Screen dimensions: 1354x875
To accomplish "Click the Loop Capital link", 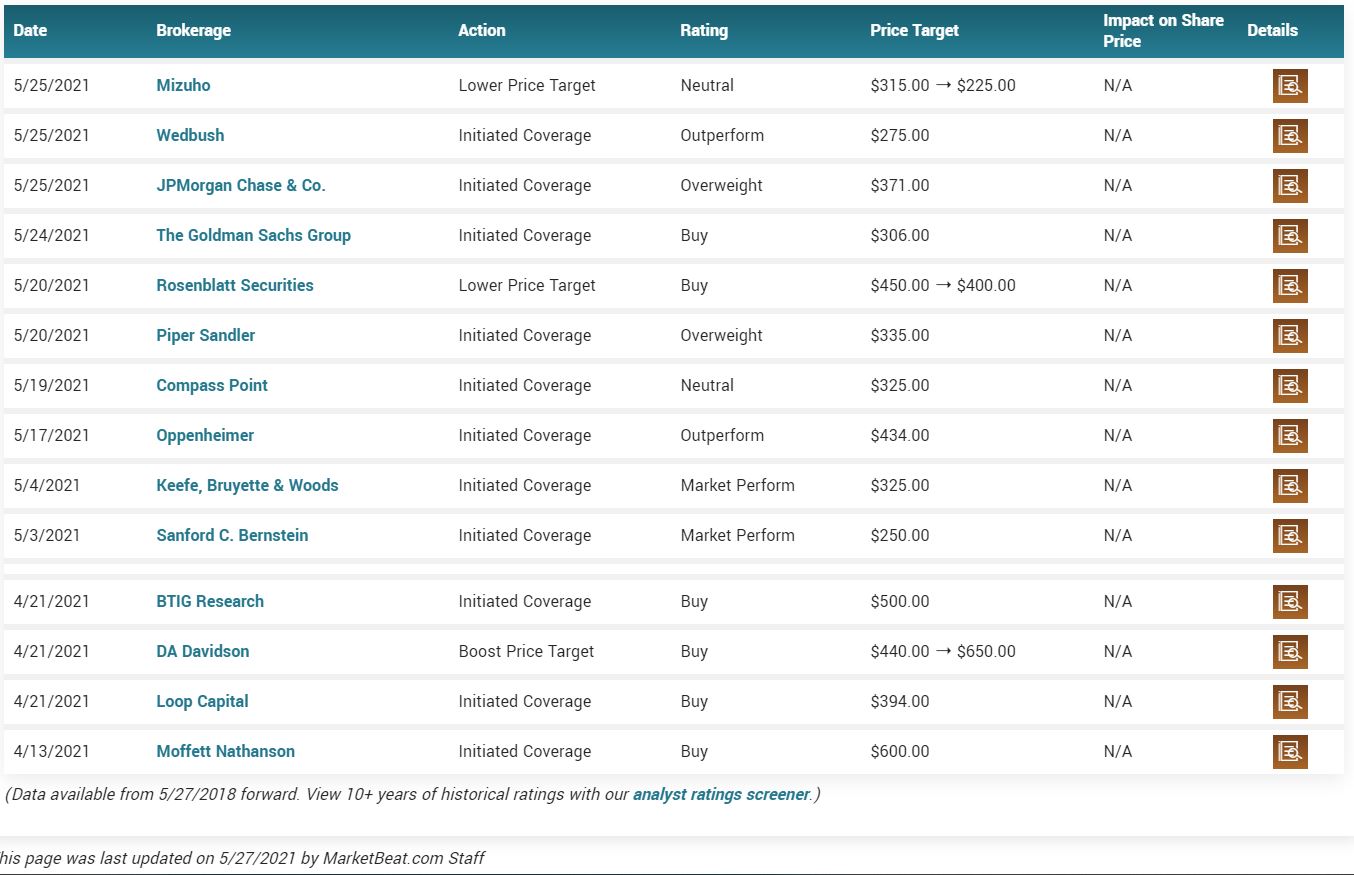I will 202,701.
